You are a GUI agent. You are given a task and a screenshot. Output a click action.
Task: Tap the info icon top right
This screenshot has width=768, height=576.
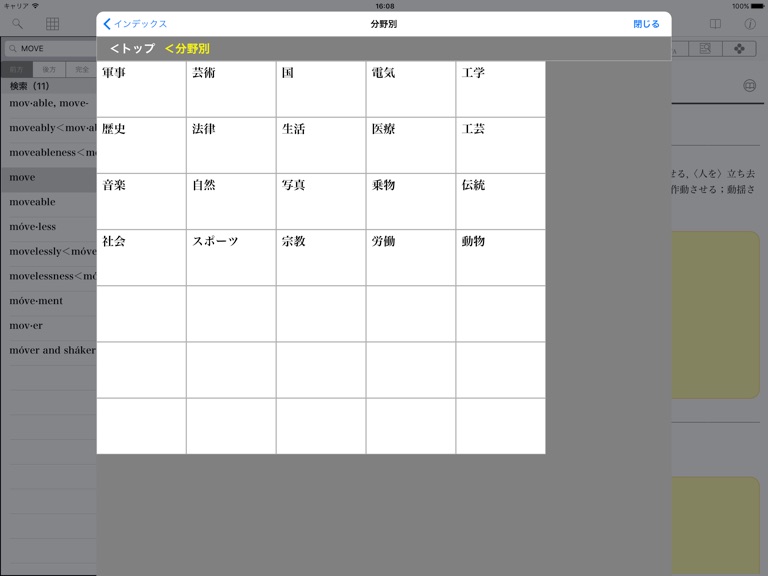tap(750, 24)
